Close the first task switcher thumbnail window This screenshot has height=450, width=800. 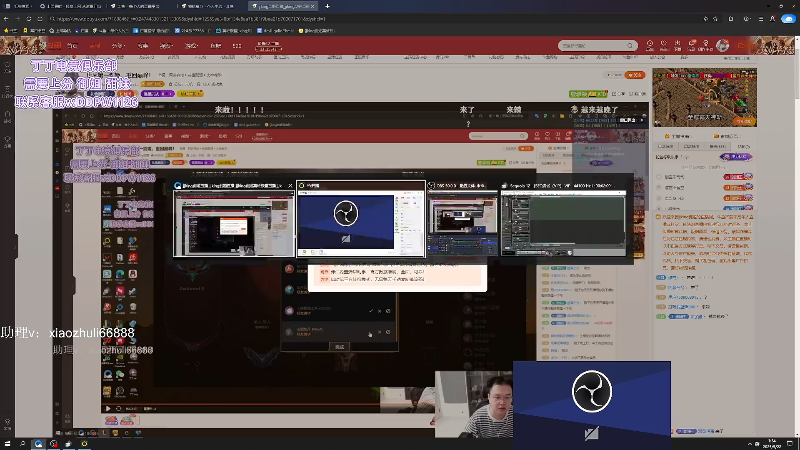(x=290, y=186)
